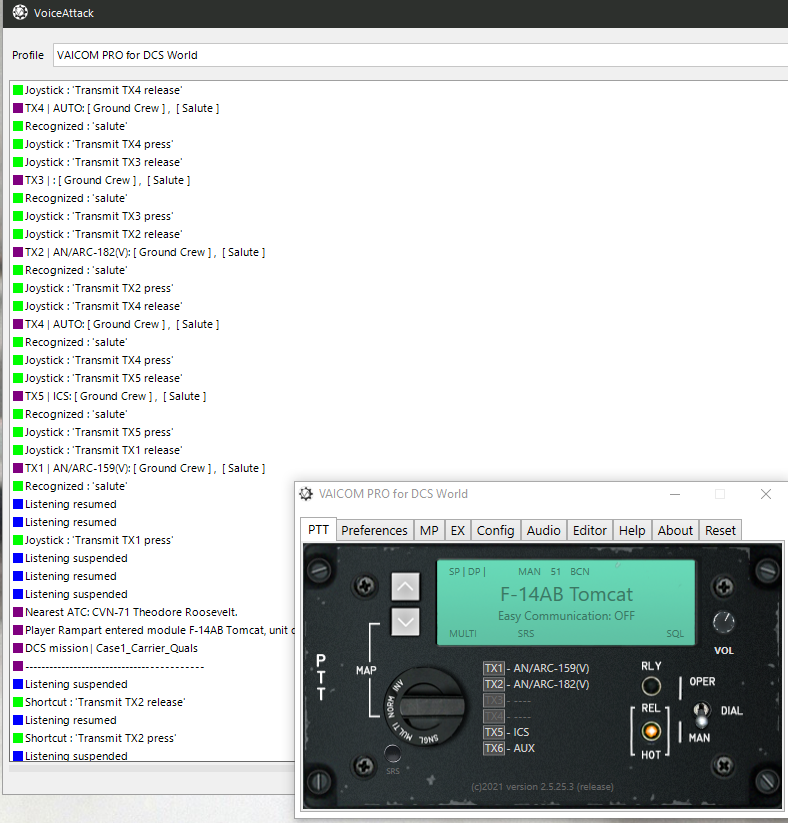Image resolution: width=788 pixels, height=823 pixels.
Task: Click the SRS indicator lamp
Action: 392,753
